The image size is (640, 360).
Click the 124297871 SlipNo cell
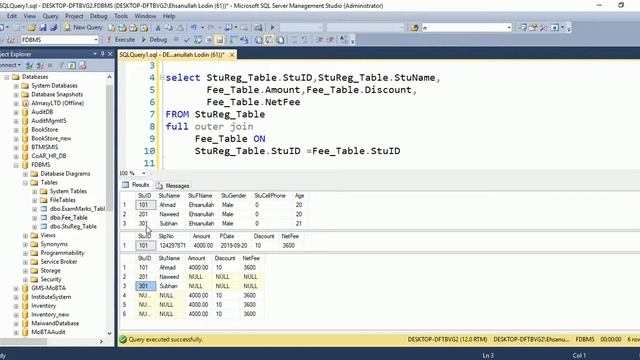pyautogui.click(x=172, y=246)
